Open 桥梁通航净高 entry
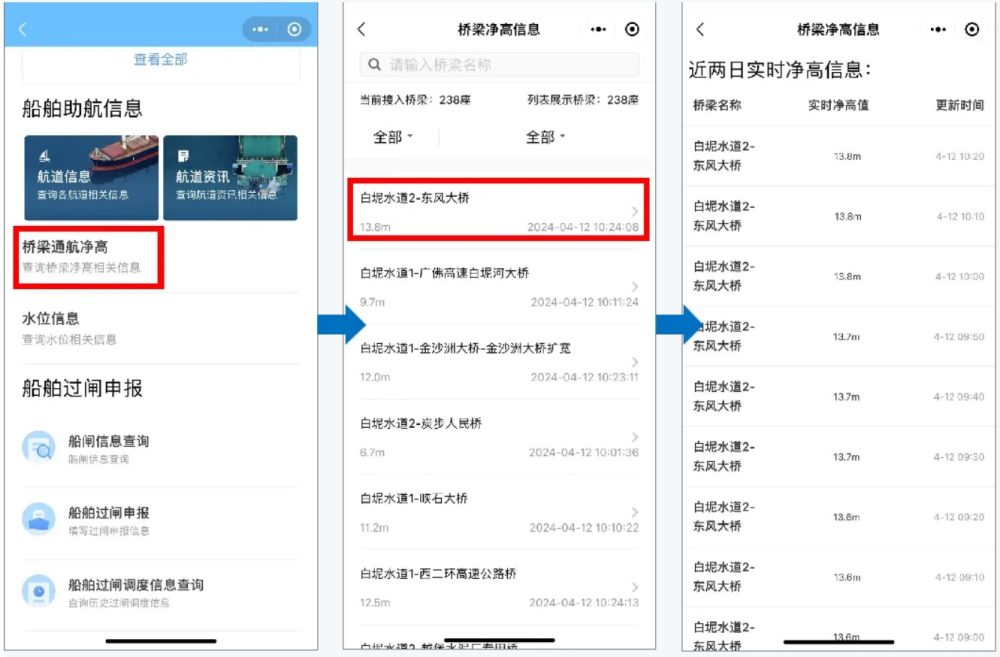The image size is (1000, 657). (89, 256)
